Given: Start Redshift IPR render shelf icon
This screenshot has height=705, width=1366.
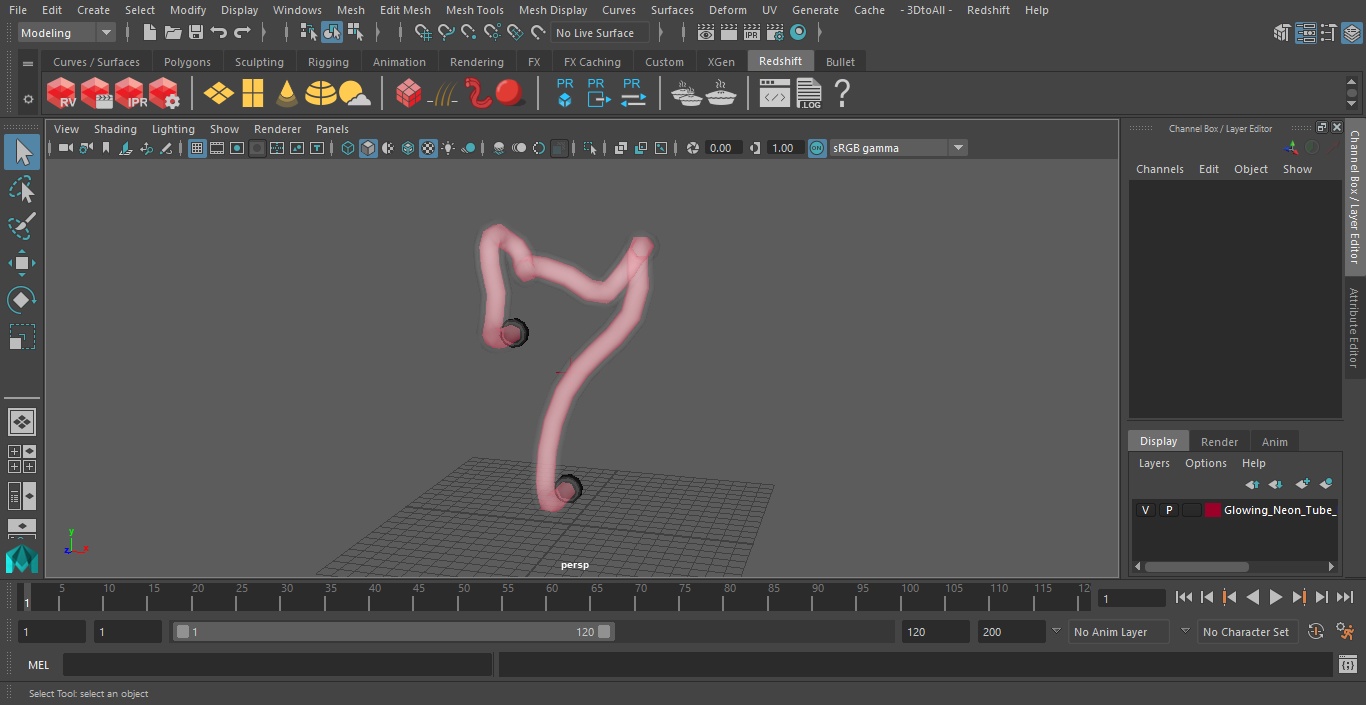Looking at the screenshot, I should (130, 94).
